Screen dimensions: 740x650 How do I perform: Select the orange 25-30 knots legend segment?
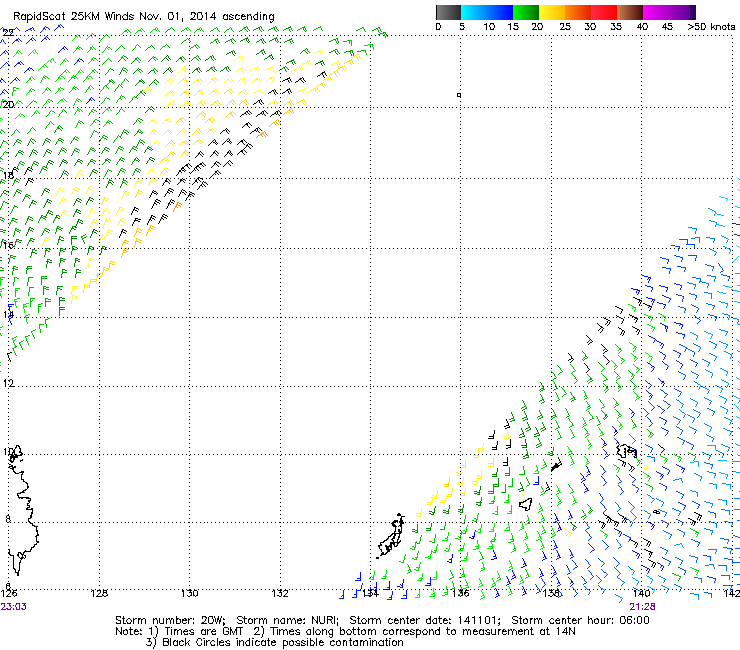pos(578,12)
